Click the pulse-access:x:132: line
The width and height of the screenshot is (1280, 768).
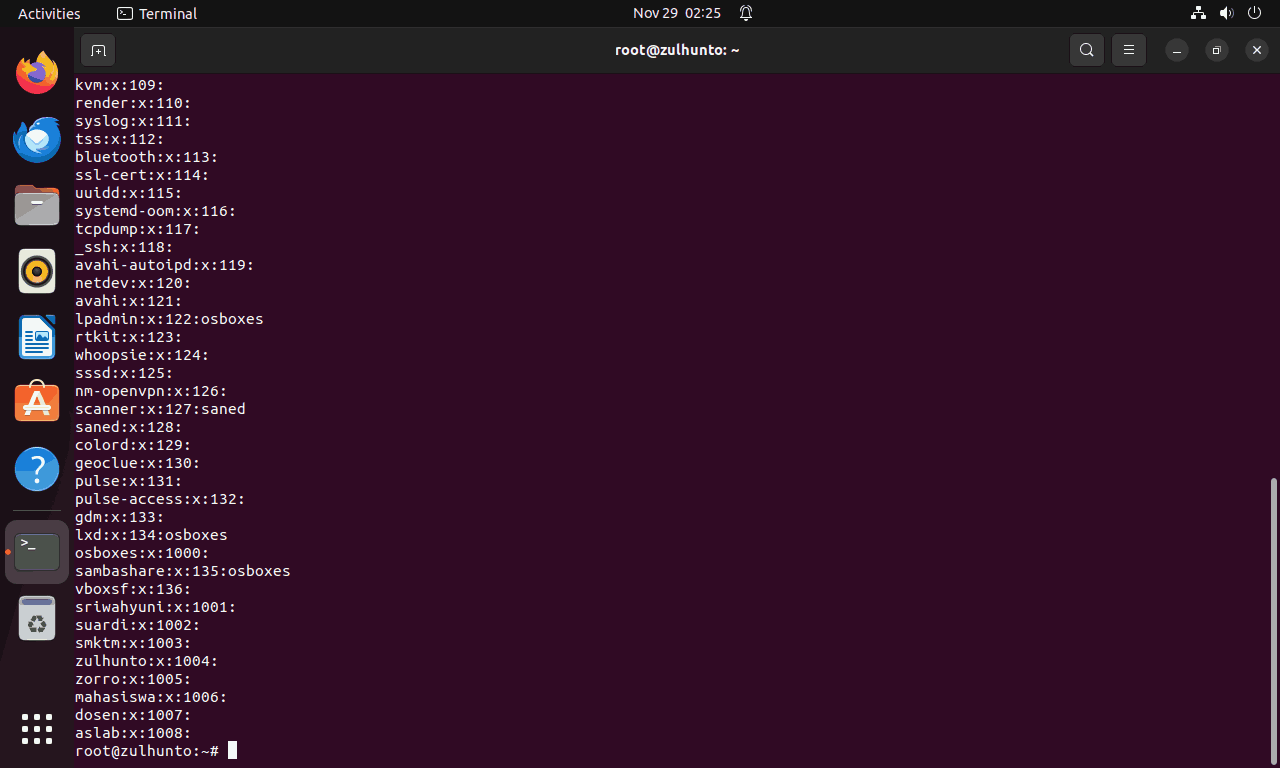pos(160,499)
